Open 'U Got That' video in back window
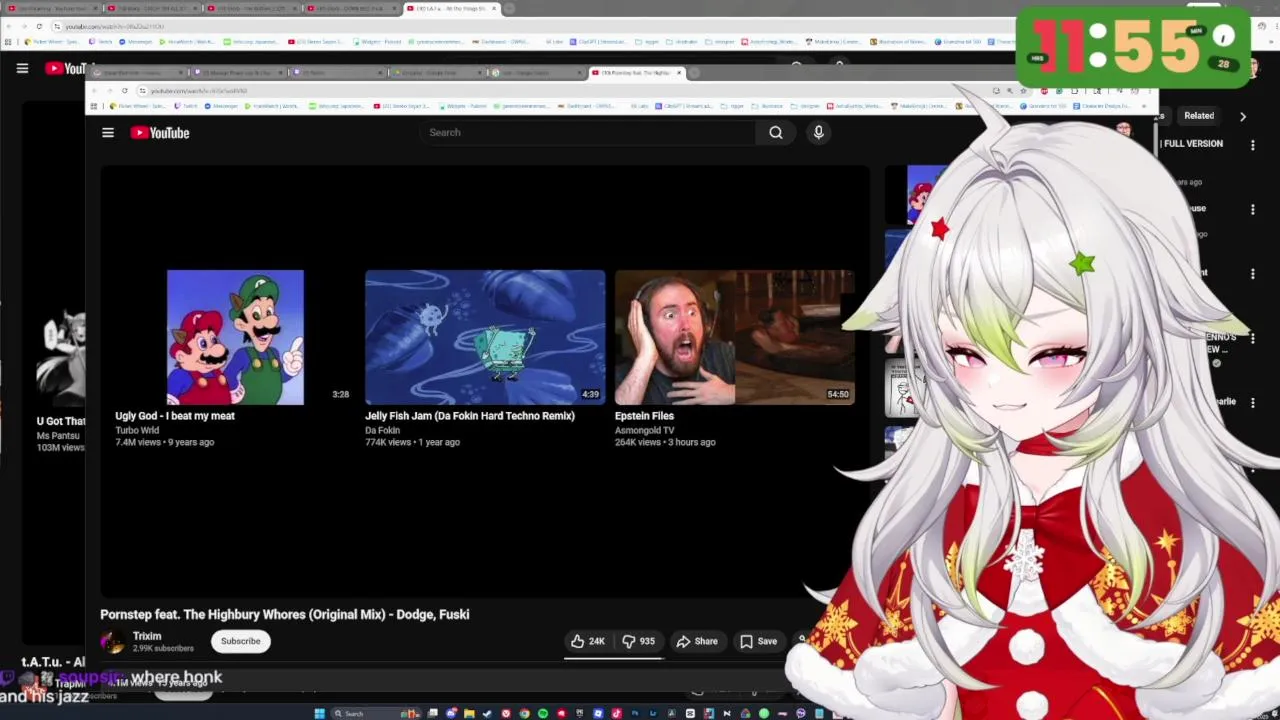1280x720 pixels. [61, 421]
